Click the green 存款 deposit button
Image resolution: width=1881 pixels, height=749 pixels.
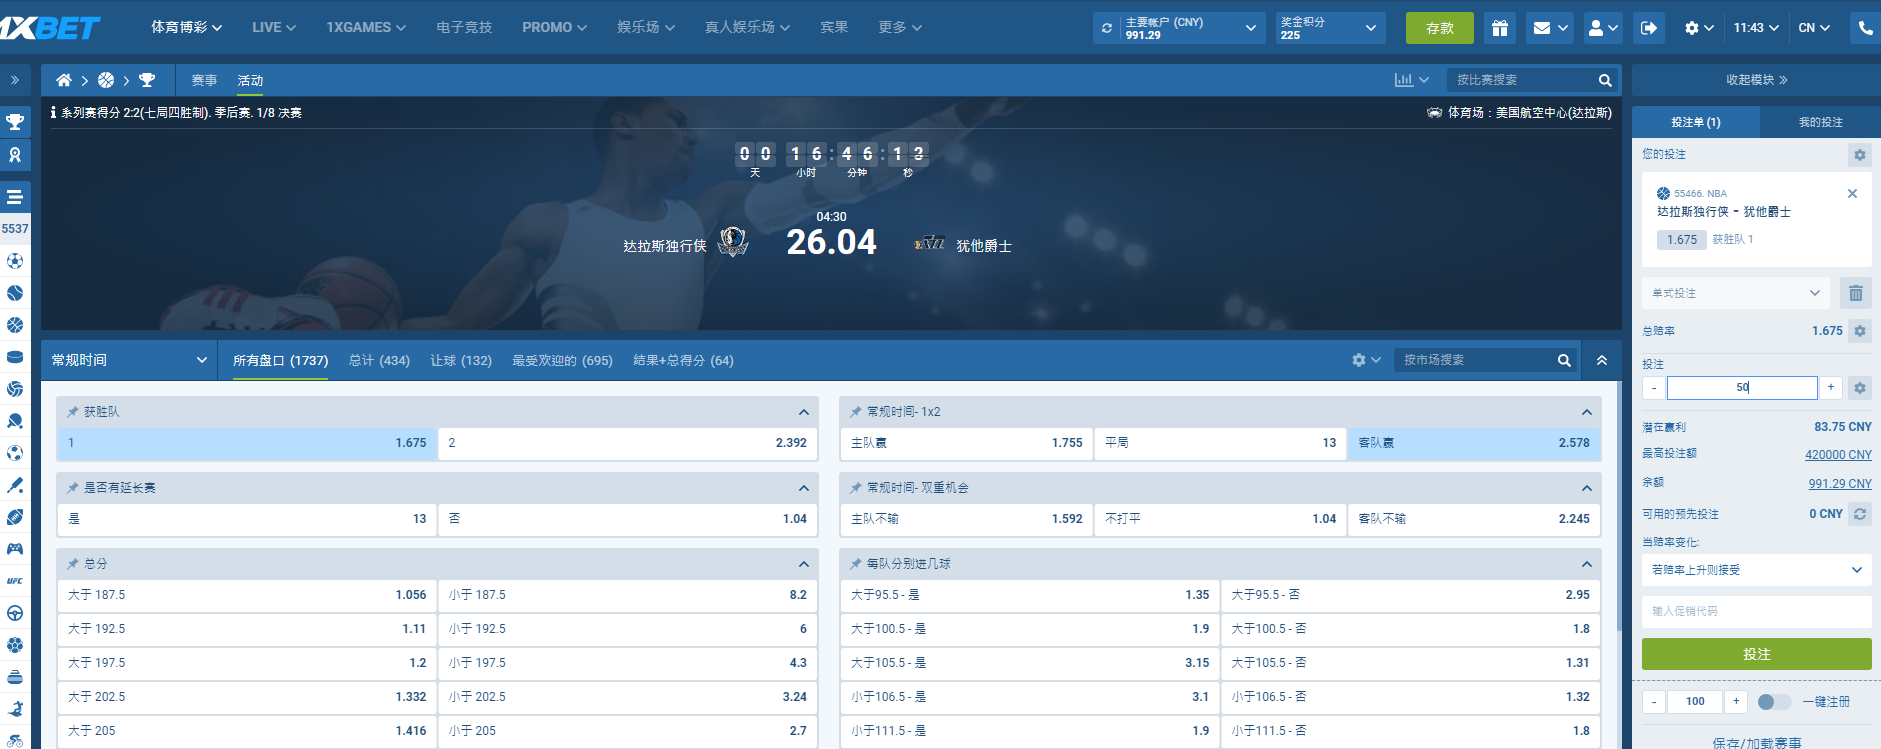tap(1439, 28)
